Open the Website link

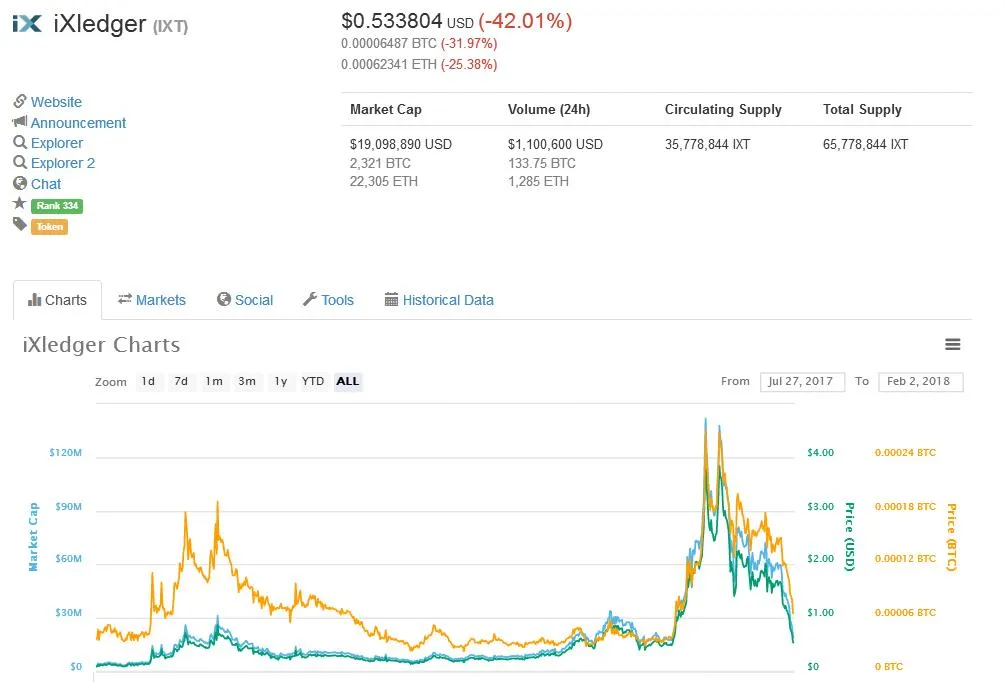point(56,102)
